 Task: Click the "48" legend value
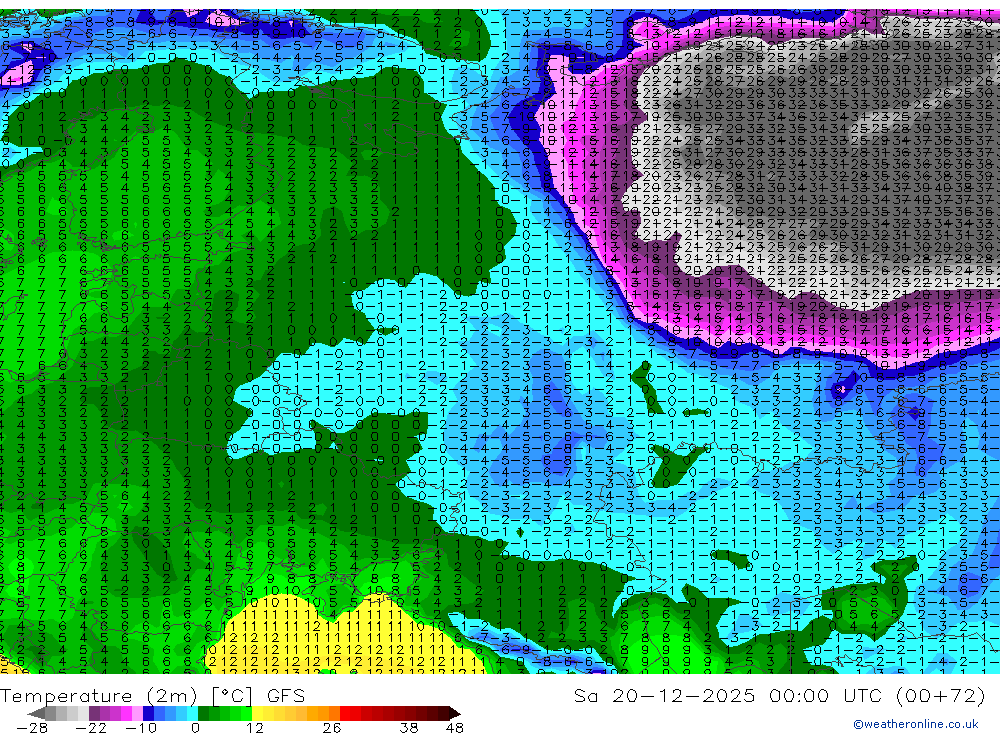[455, 728]
